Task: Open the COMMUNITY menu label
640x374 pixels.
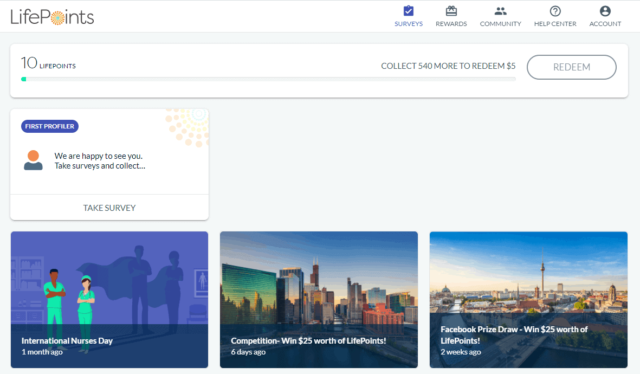Action: [x=500, y=24]
